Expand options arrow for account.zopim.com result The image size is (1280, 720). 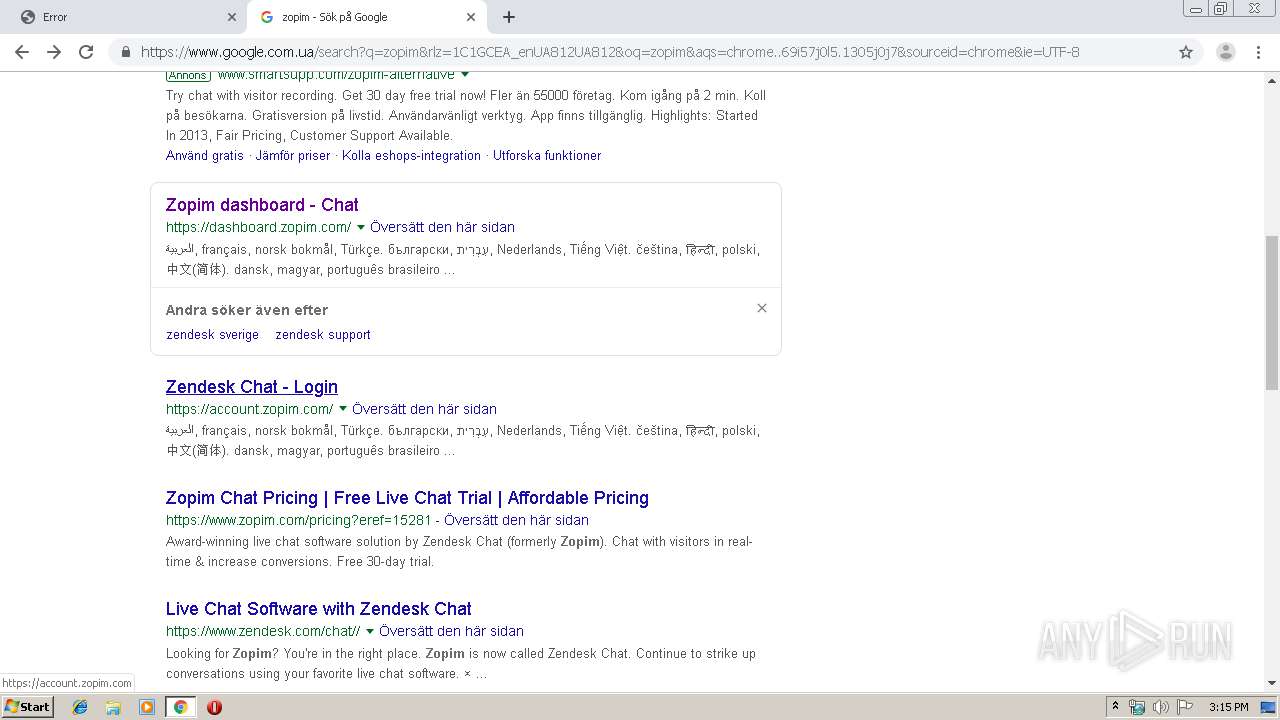tap(343, 409)
